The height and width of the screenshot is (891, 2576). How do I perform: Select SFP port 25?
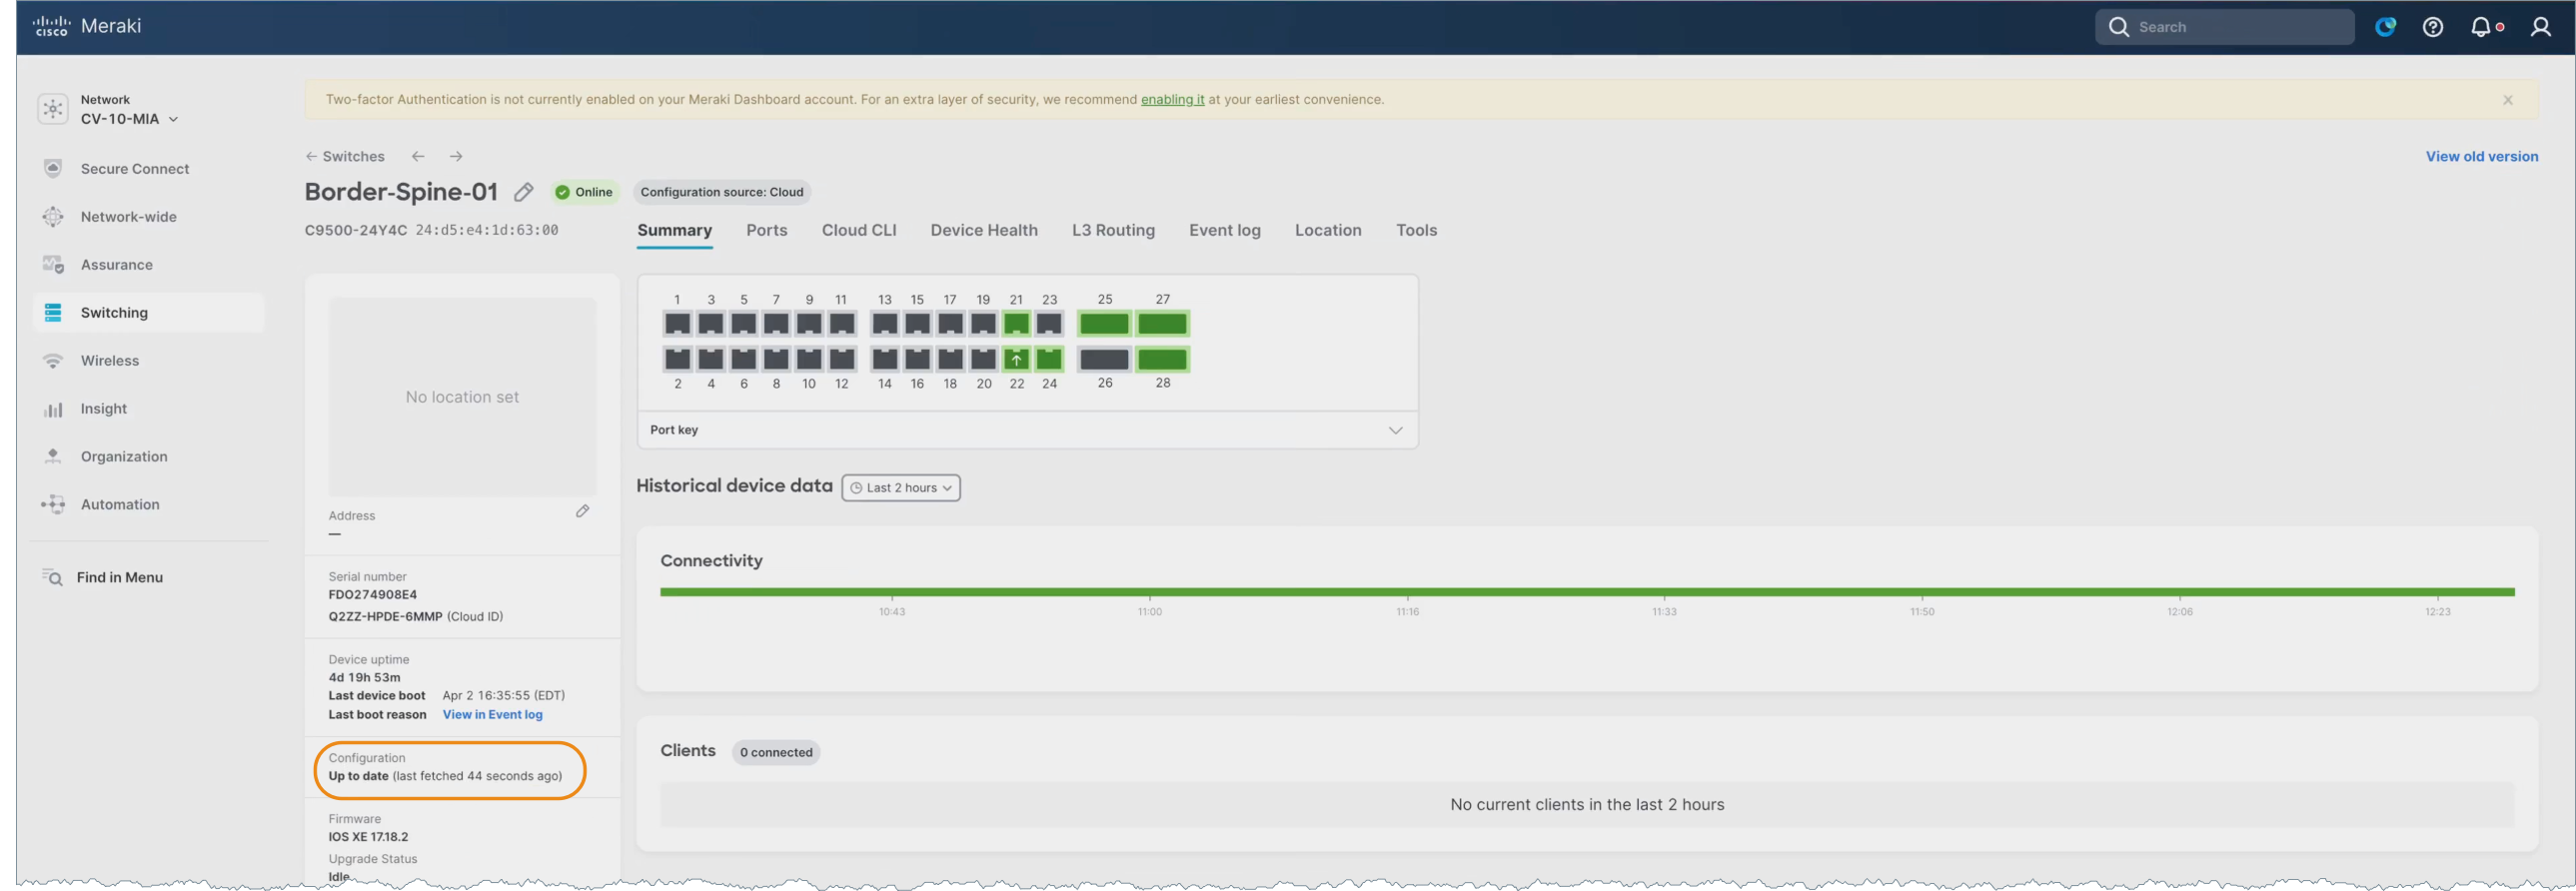1104,324
